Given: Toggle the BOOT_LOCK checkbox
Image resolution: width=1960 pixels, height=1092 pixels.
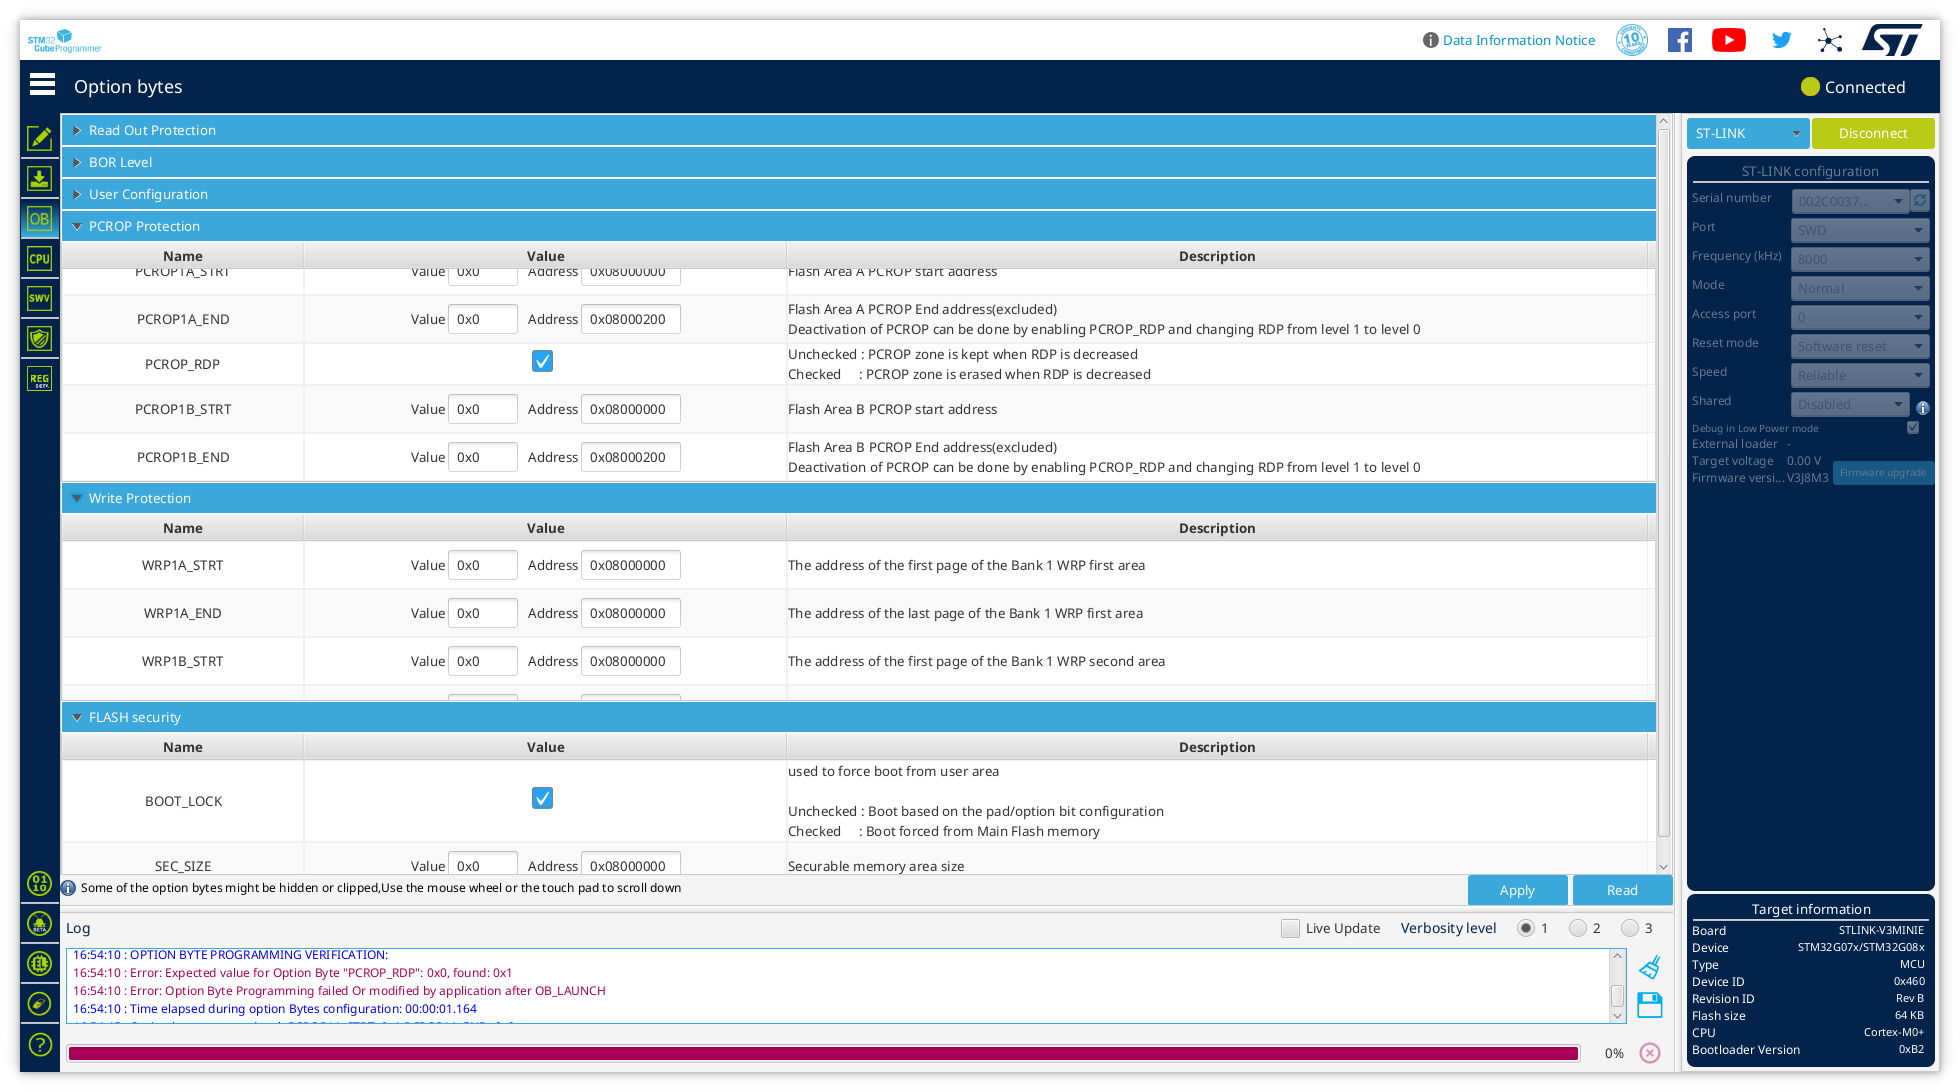Looking at the screenshot, I should tap(542, 798).
